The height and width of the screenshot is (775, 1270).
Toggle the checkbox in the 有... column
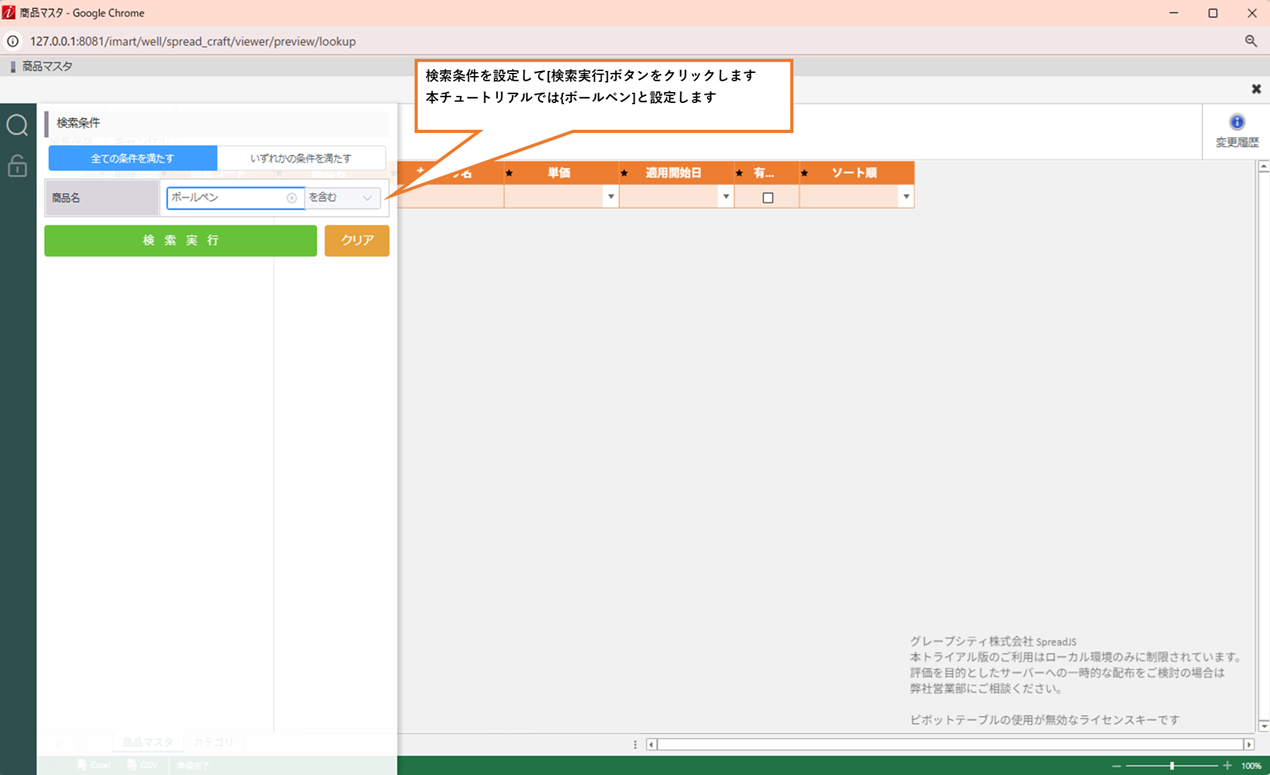(x=767, y=198)
